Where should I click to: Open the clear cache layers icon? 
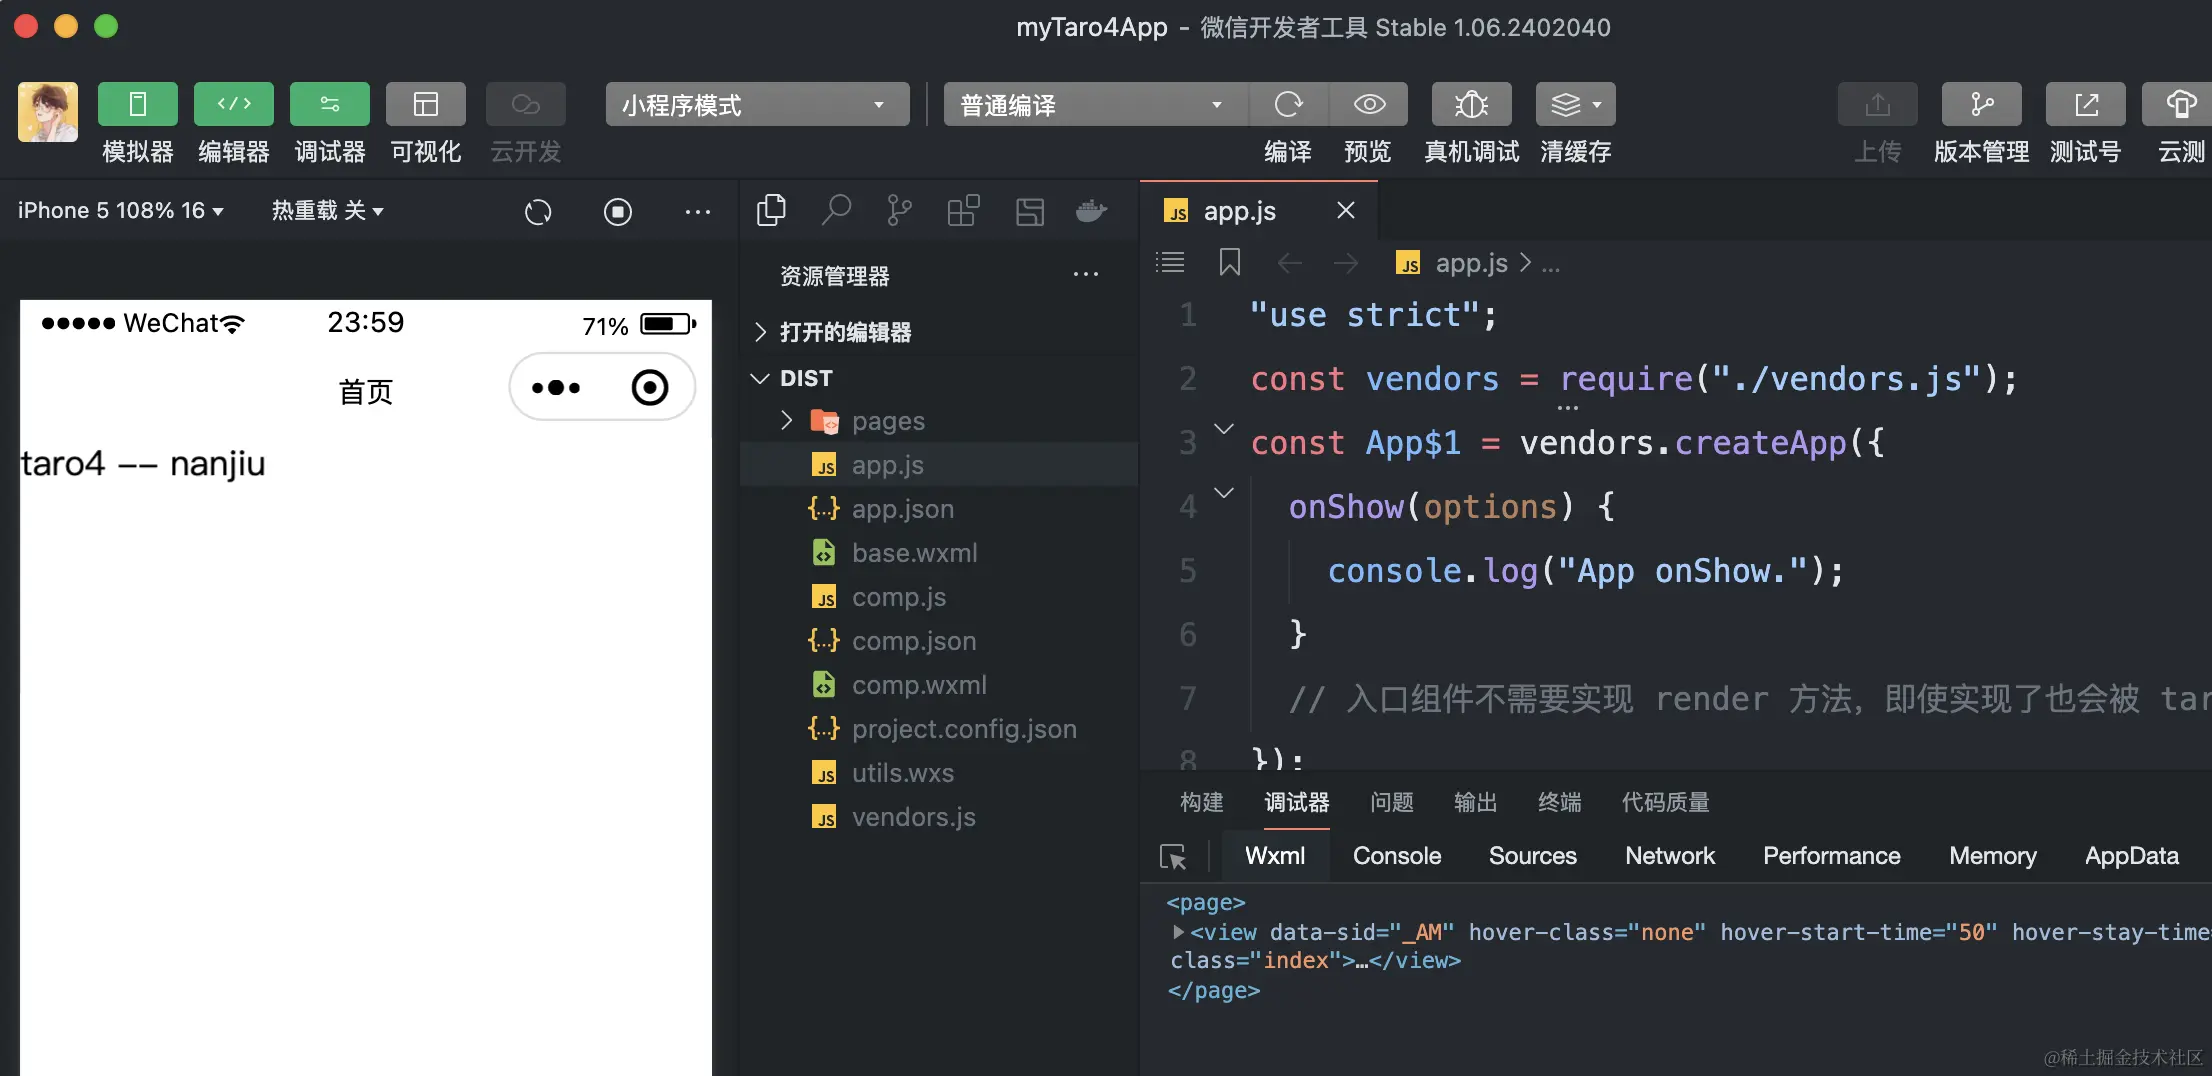tap(1575, 104)
